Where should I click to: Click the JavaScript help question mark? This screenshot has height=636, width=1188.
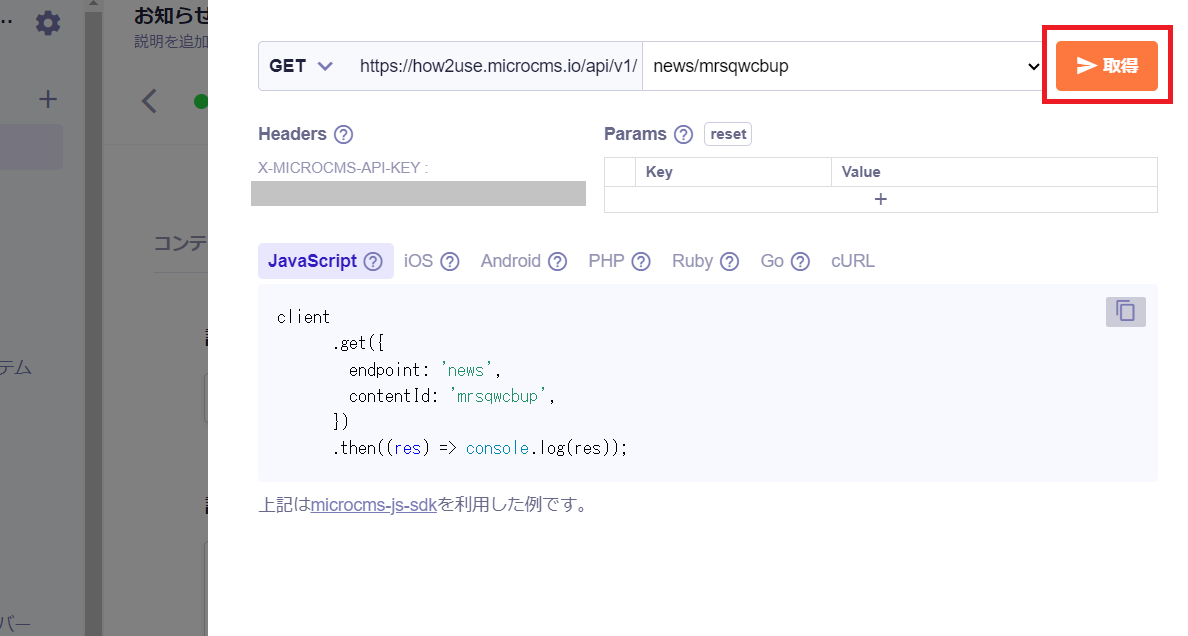click(371, 260)
